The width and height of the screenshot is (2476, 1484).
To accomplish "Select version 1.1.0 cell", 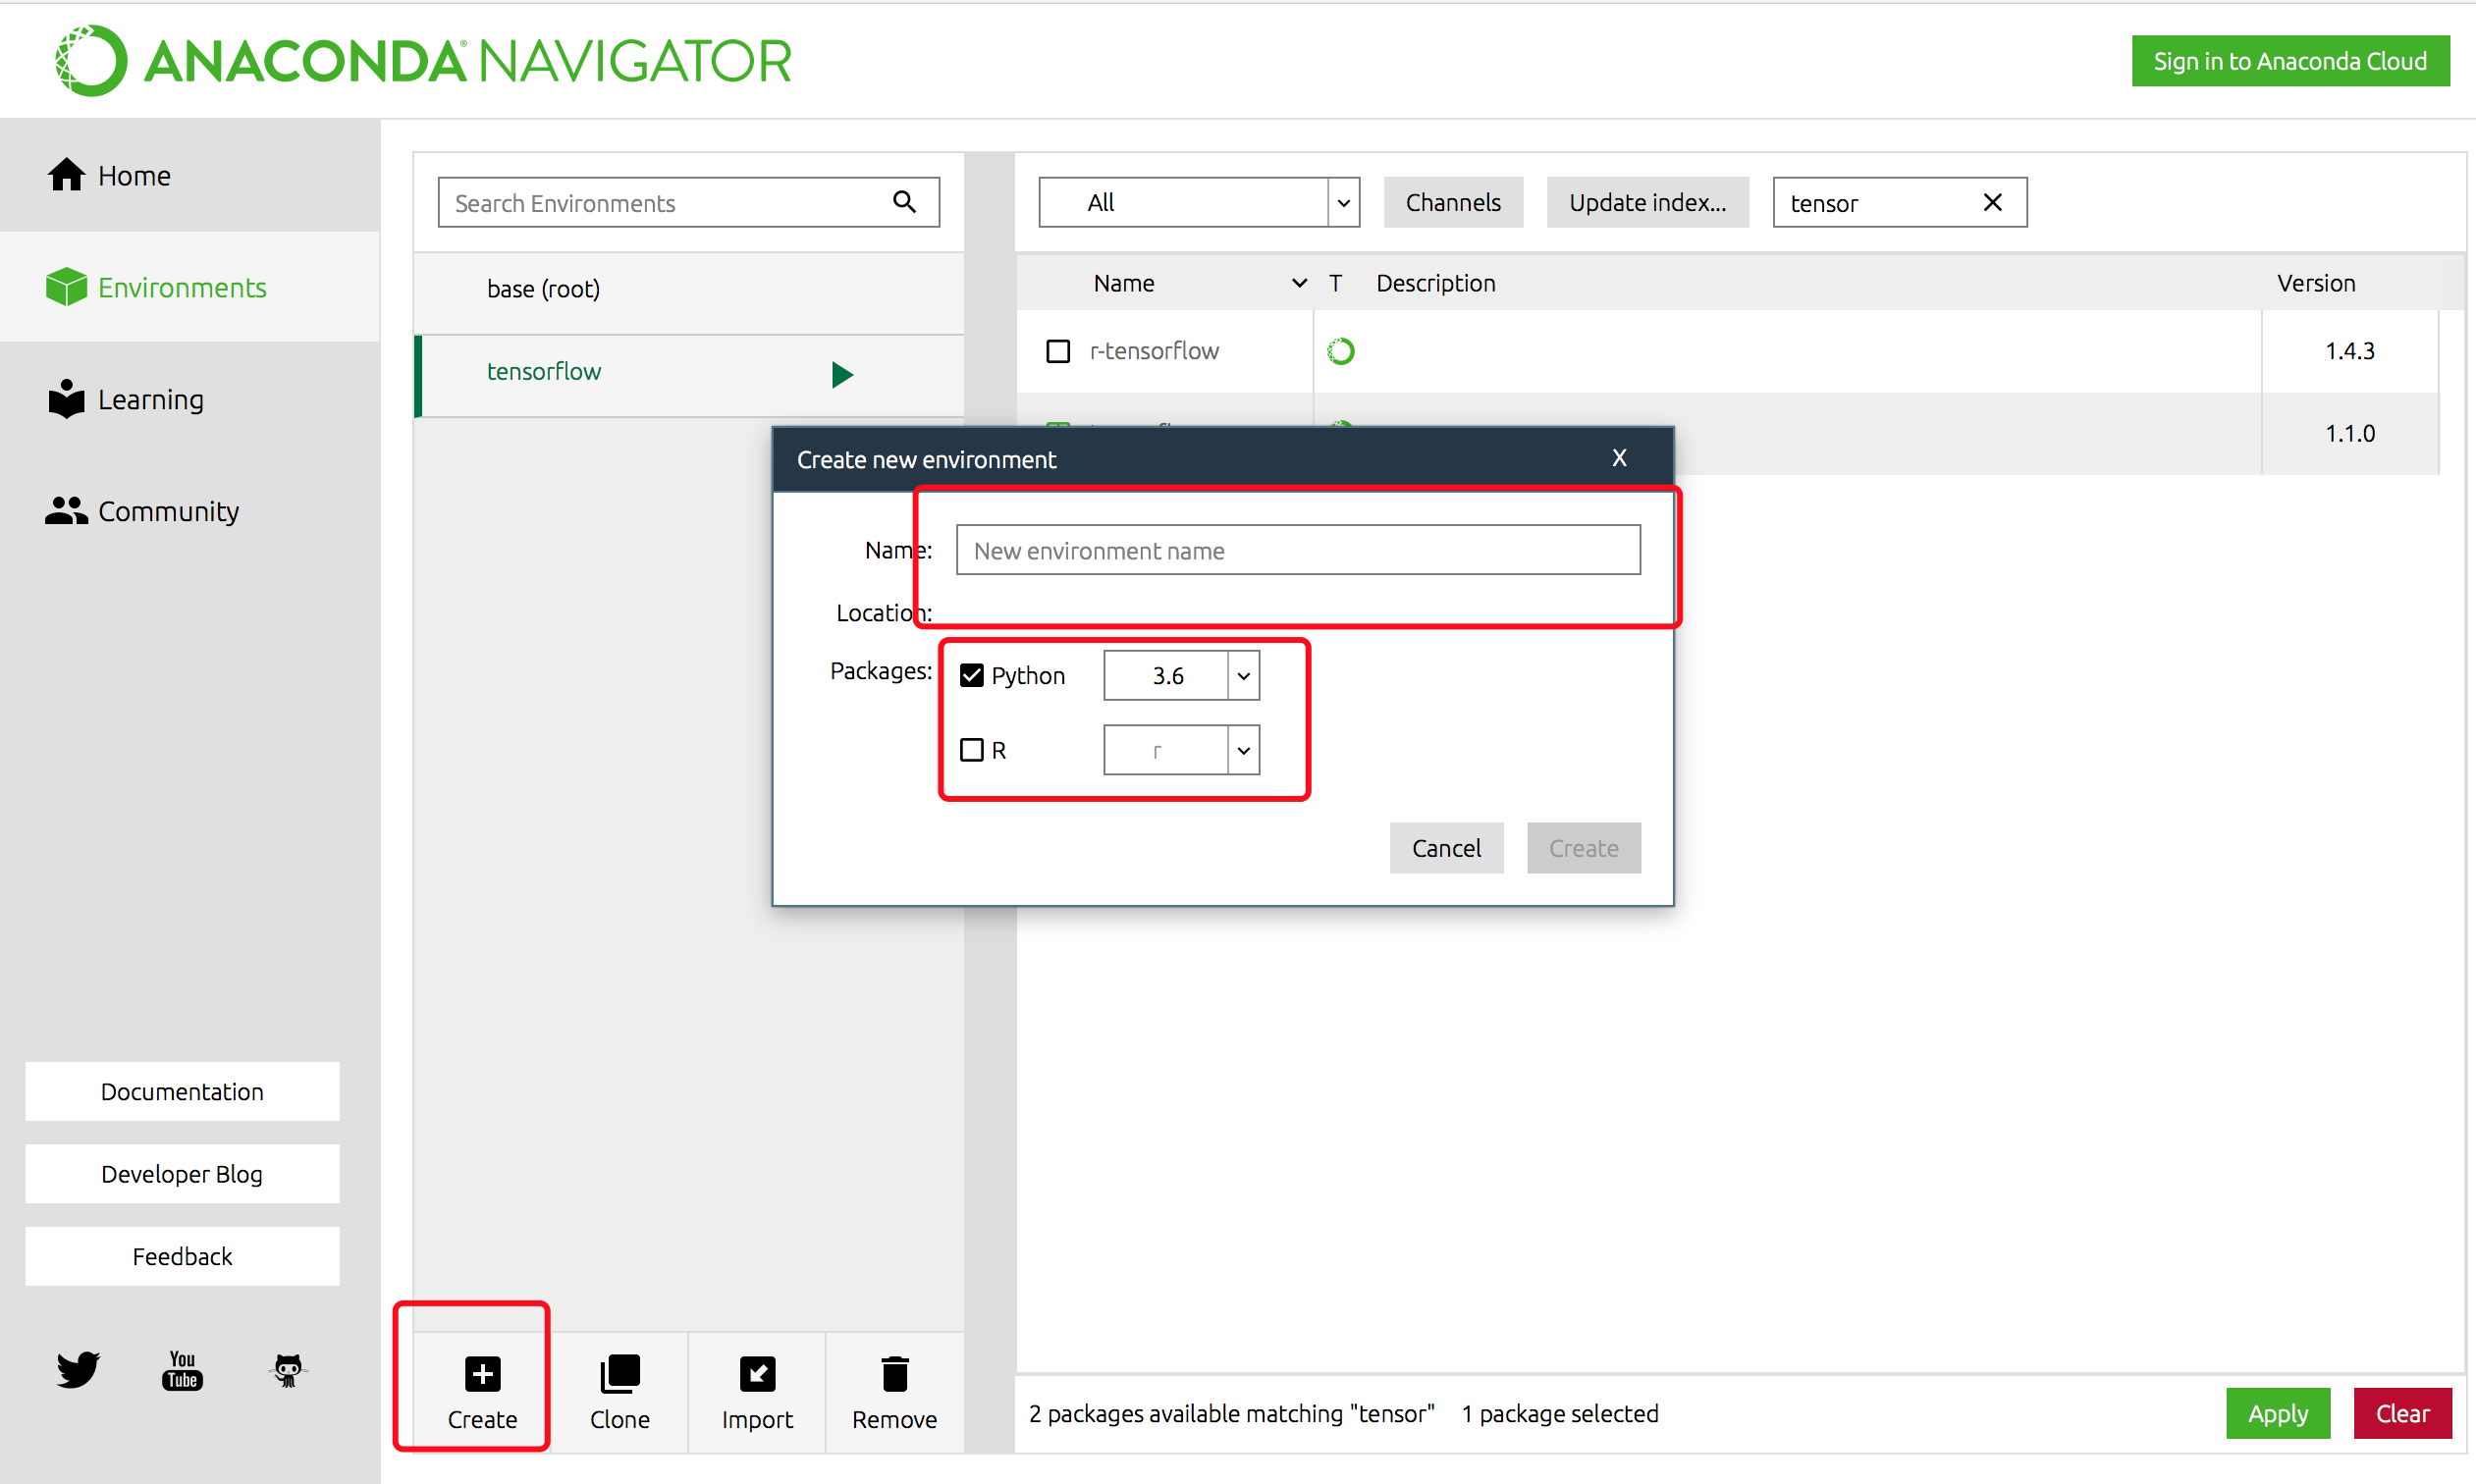I will [x=2349, y=433].
